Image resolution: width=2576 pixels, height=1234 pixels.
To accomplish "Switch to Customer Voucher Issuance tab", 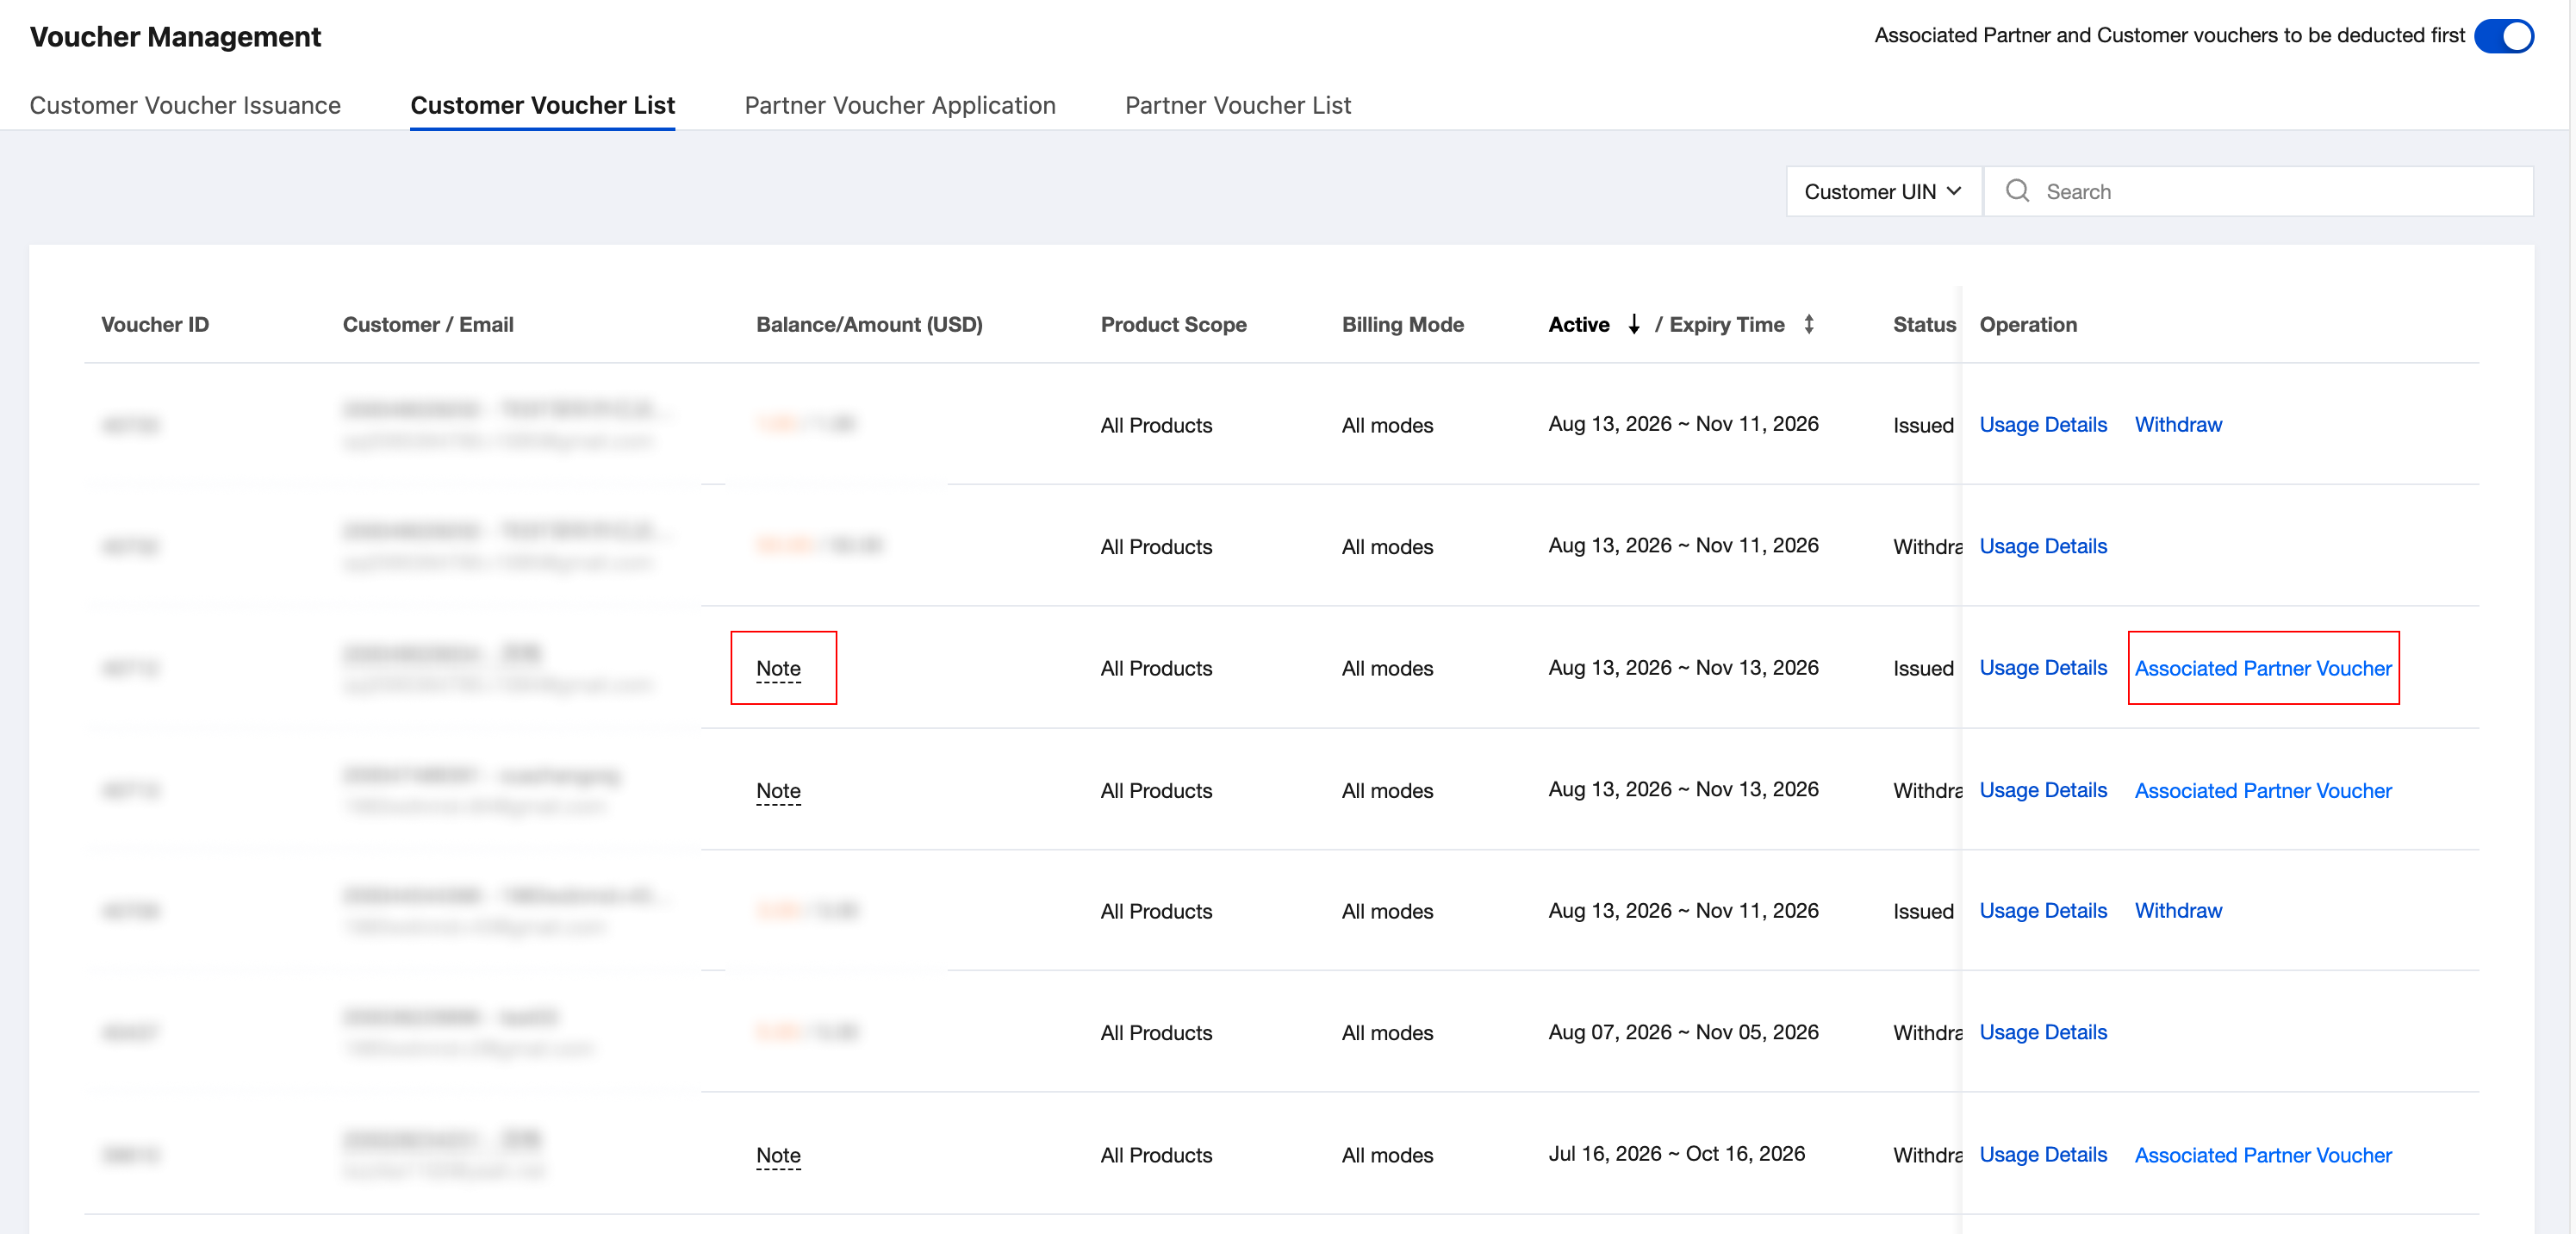I will [x=185, y=105].
